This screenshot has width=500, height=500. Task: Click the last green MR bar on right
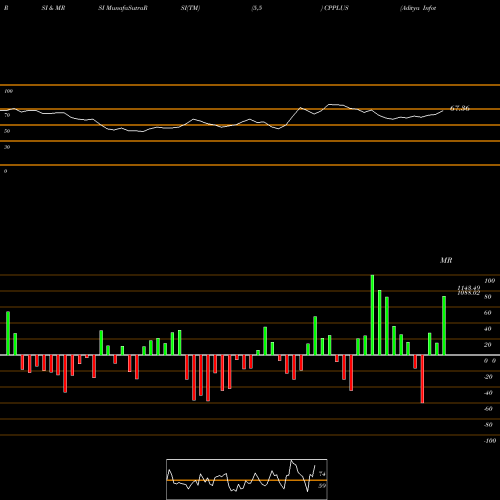click(444, 326)
